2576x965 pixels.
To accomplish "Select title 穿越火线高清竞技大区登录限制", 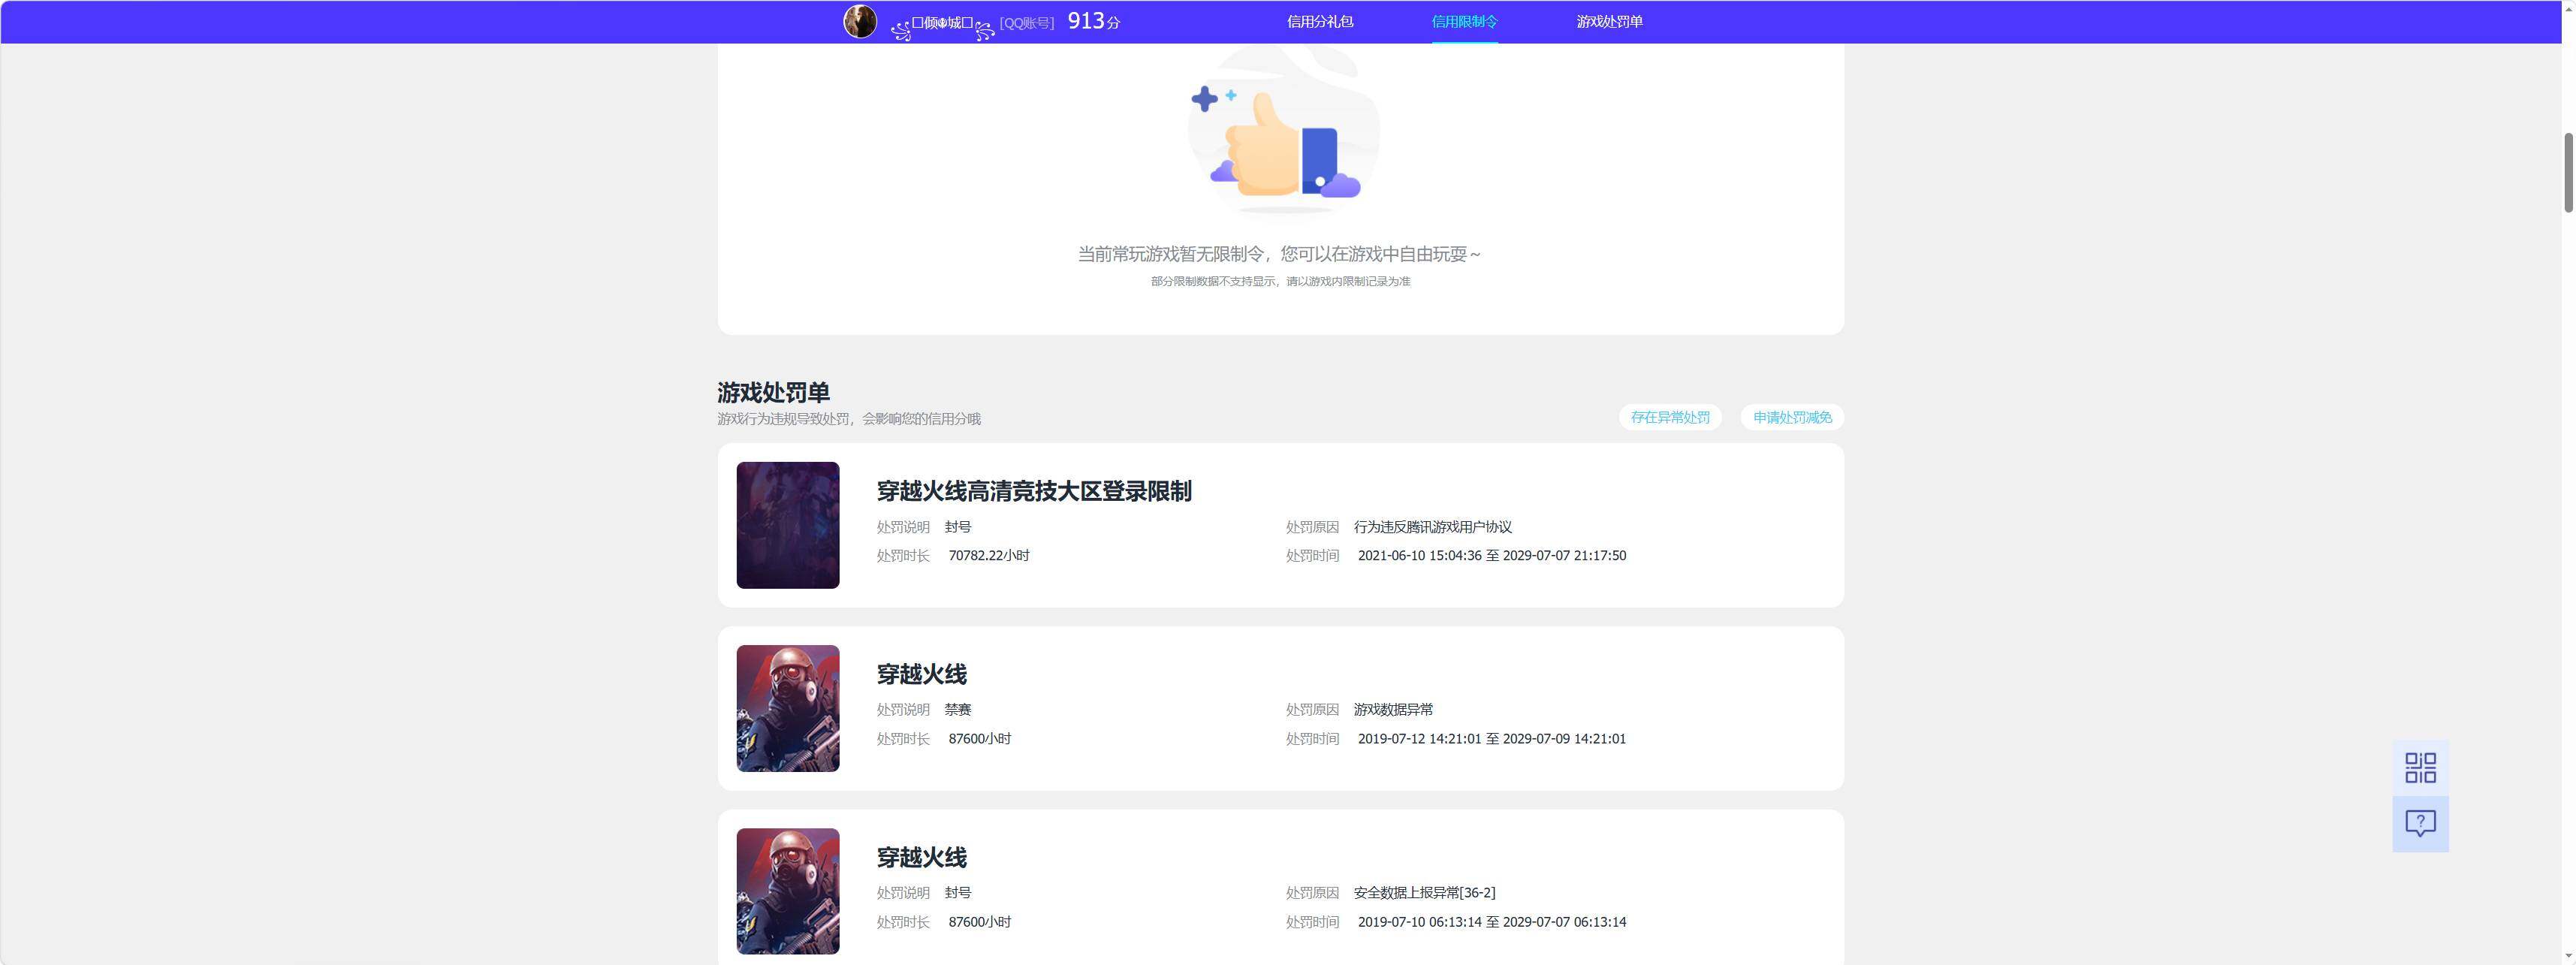I will [x=1034, y=491].
